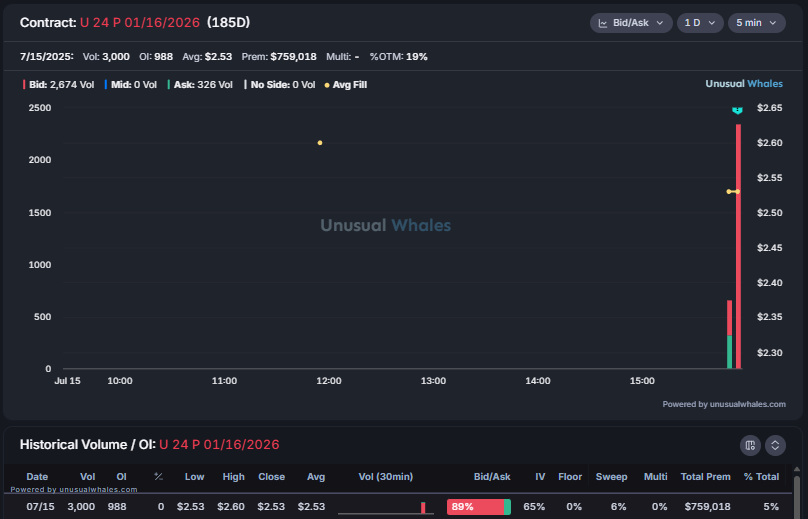Click the 65% IV cell
Screen dimensions: 808x519
click(534, 507)
